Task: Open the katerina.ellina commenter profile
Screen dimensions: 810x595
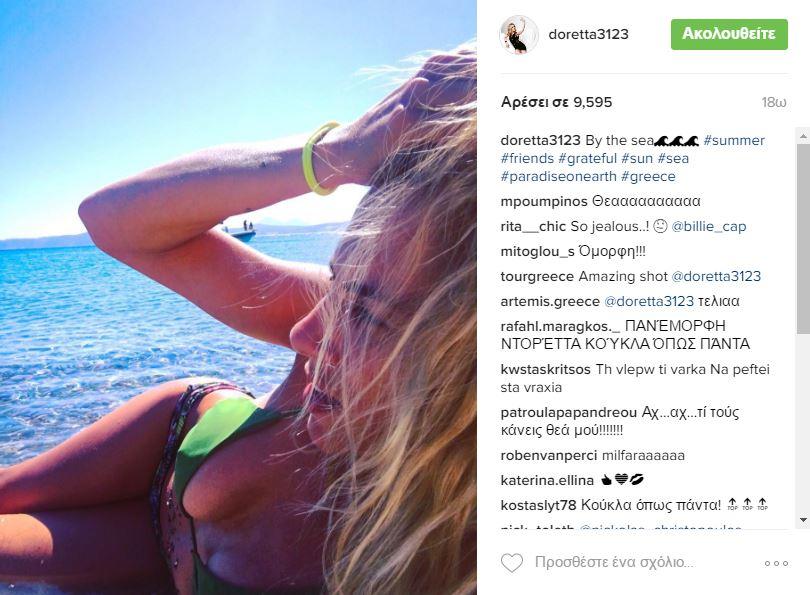Action: tap(547, 481)
